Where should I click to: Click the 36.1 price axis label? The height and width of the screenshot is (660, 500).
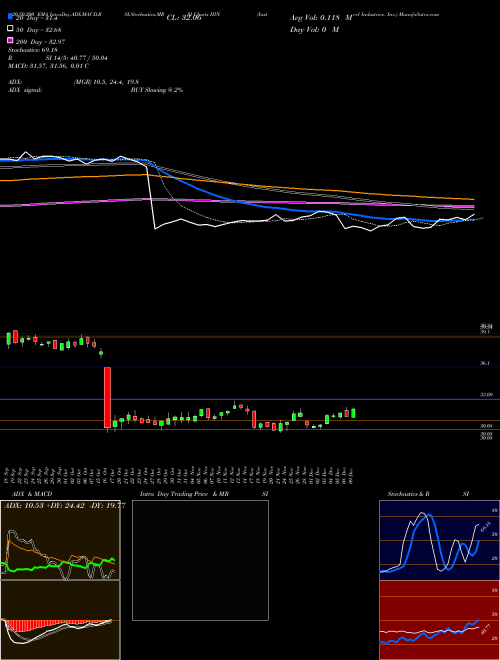[484, 363]
